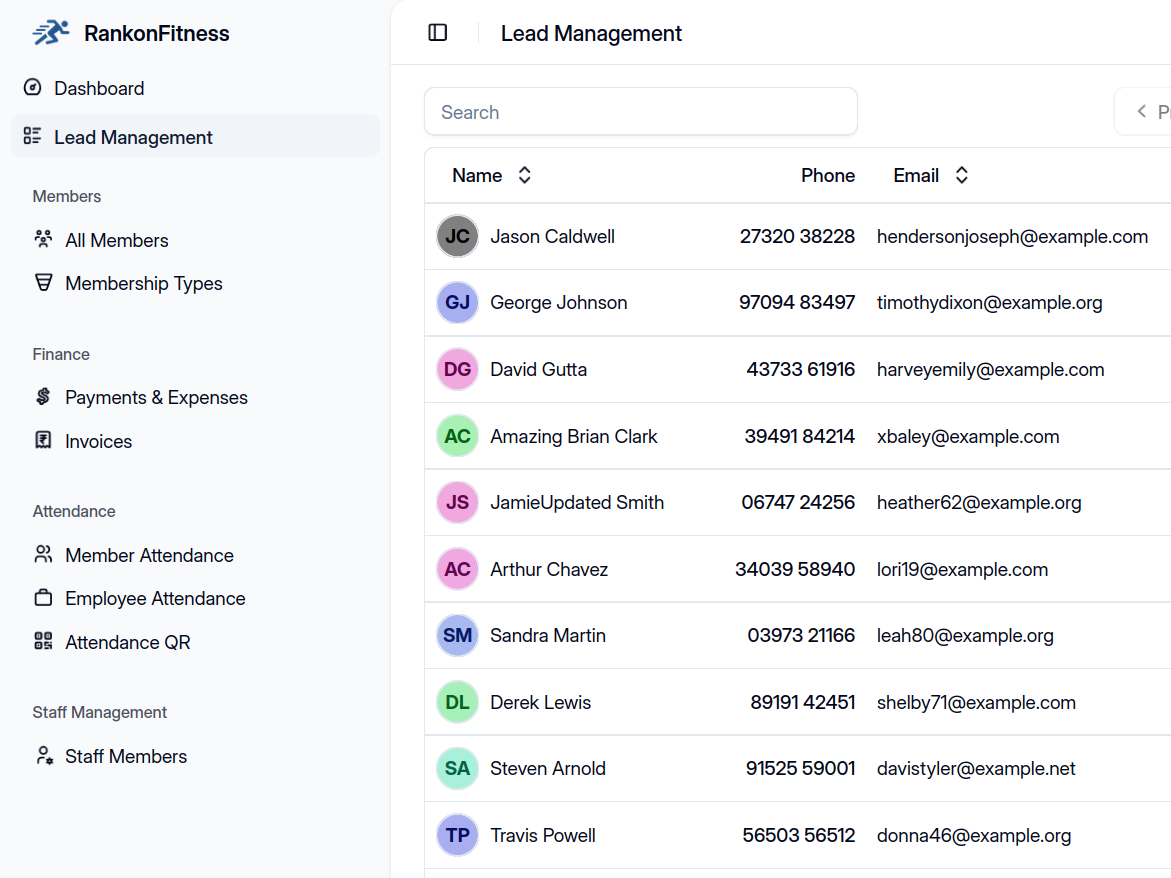Screen dimensions: 1171x878
Task: Select the name JamieUpdated Smith
Action: 577,502
